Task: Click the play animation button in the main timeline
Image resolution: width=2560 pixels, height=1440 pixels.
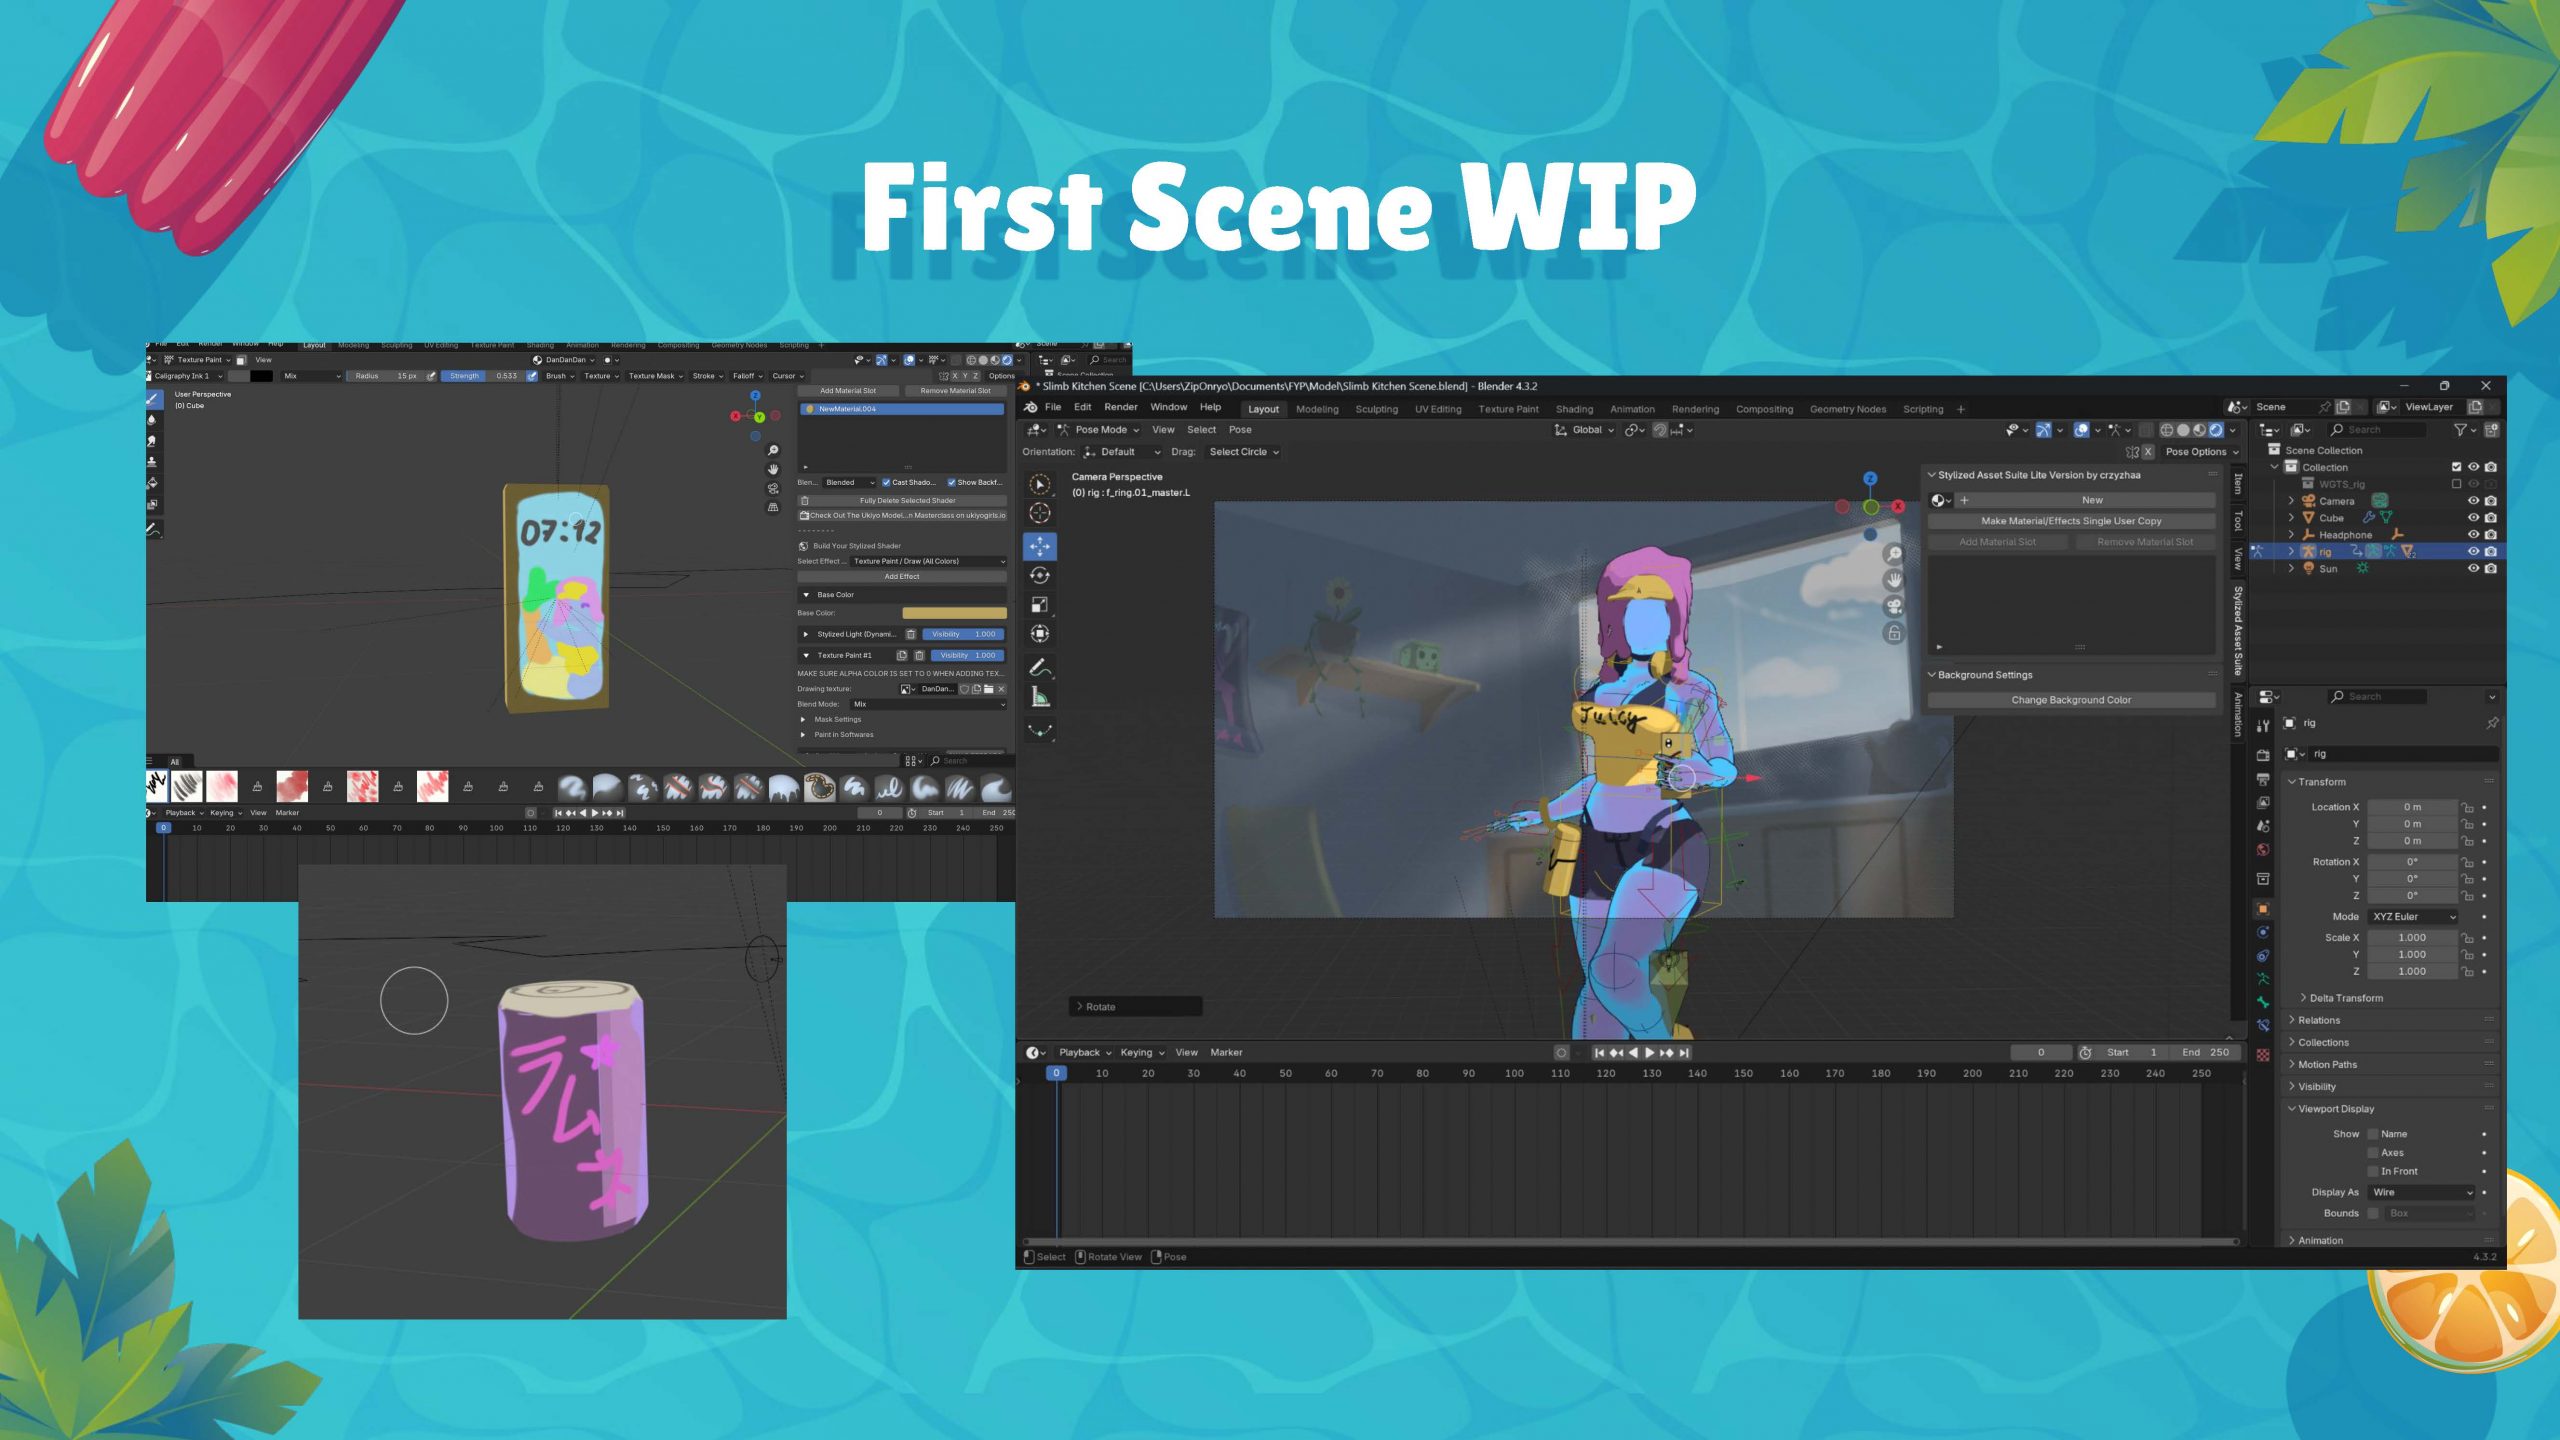Action: (1650, 1053)
